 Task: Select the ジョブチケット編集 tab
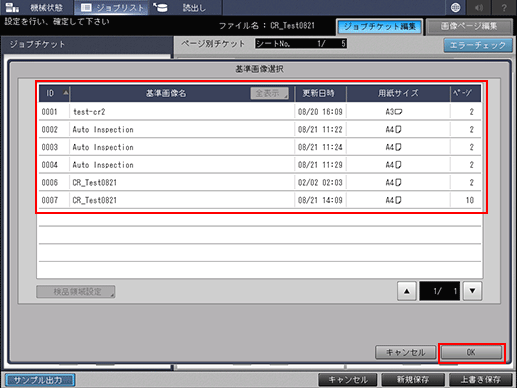click(379, 26)
